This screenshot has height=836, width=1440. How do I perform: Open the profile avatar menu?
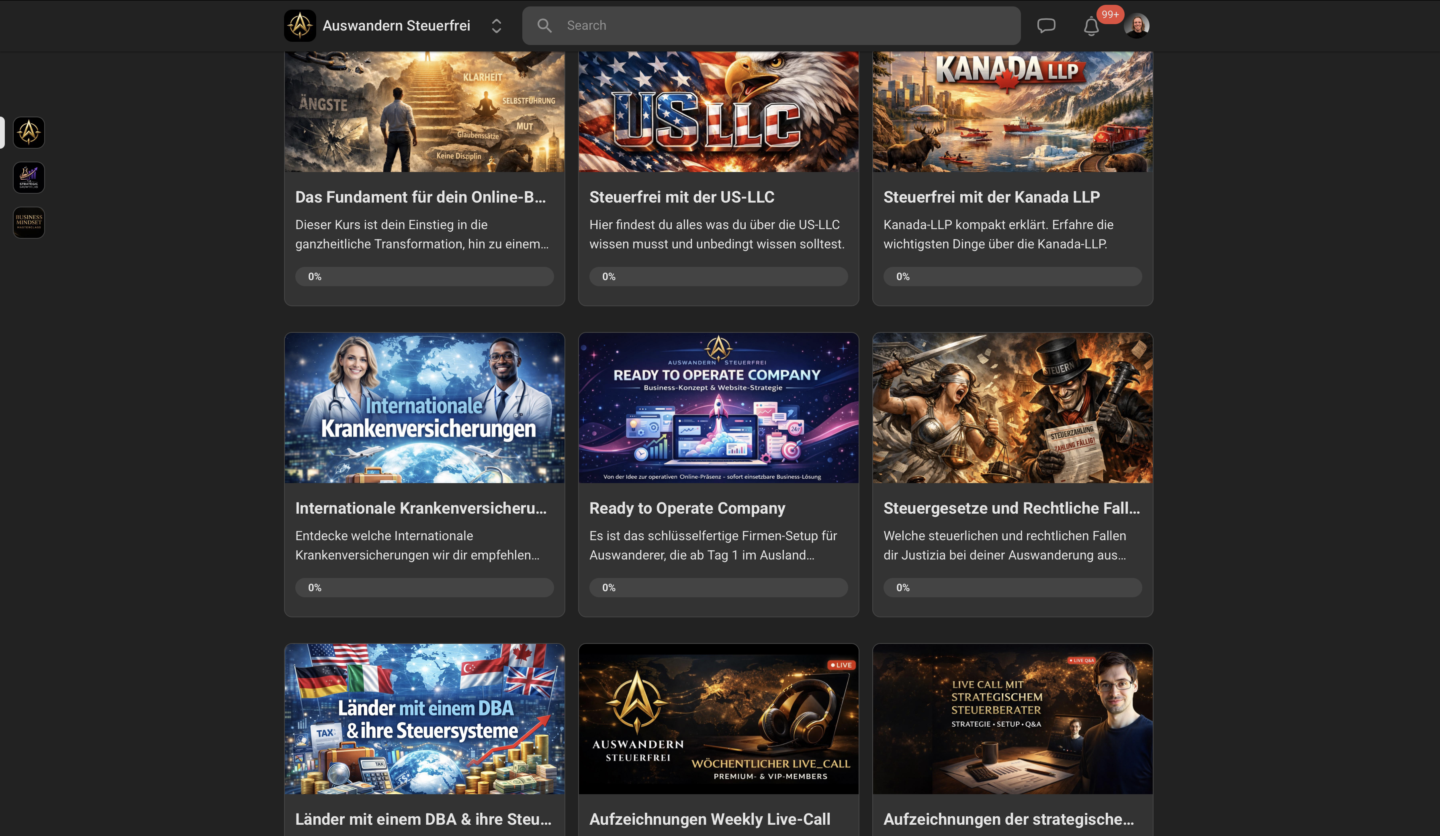click(1137, 26)
